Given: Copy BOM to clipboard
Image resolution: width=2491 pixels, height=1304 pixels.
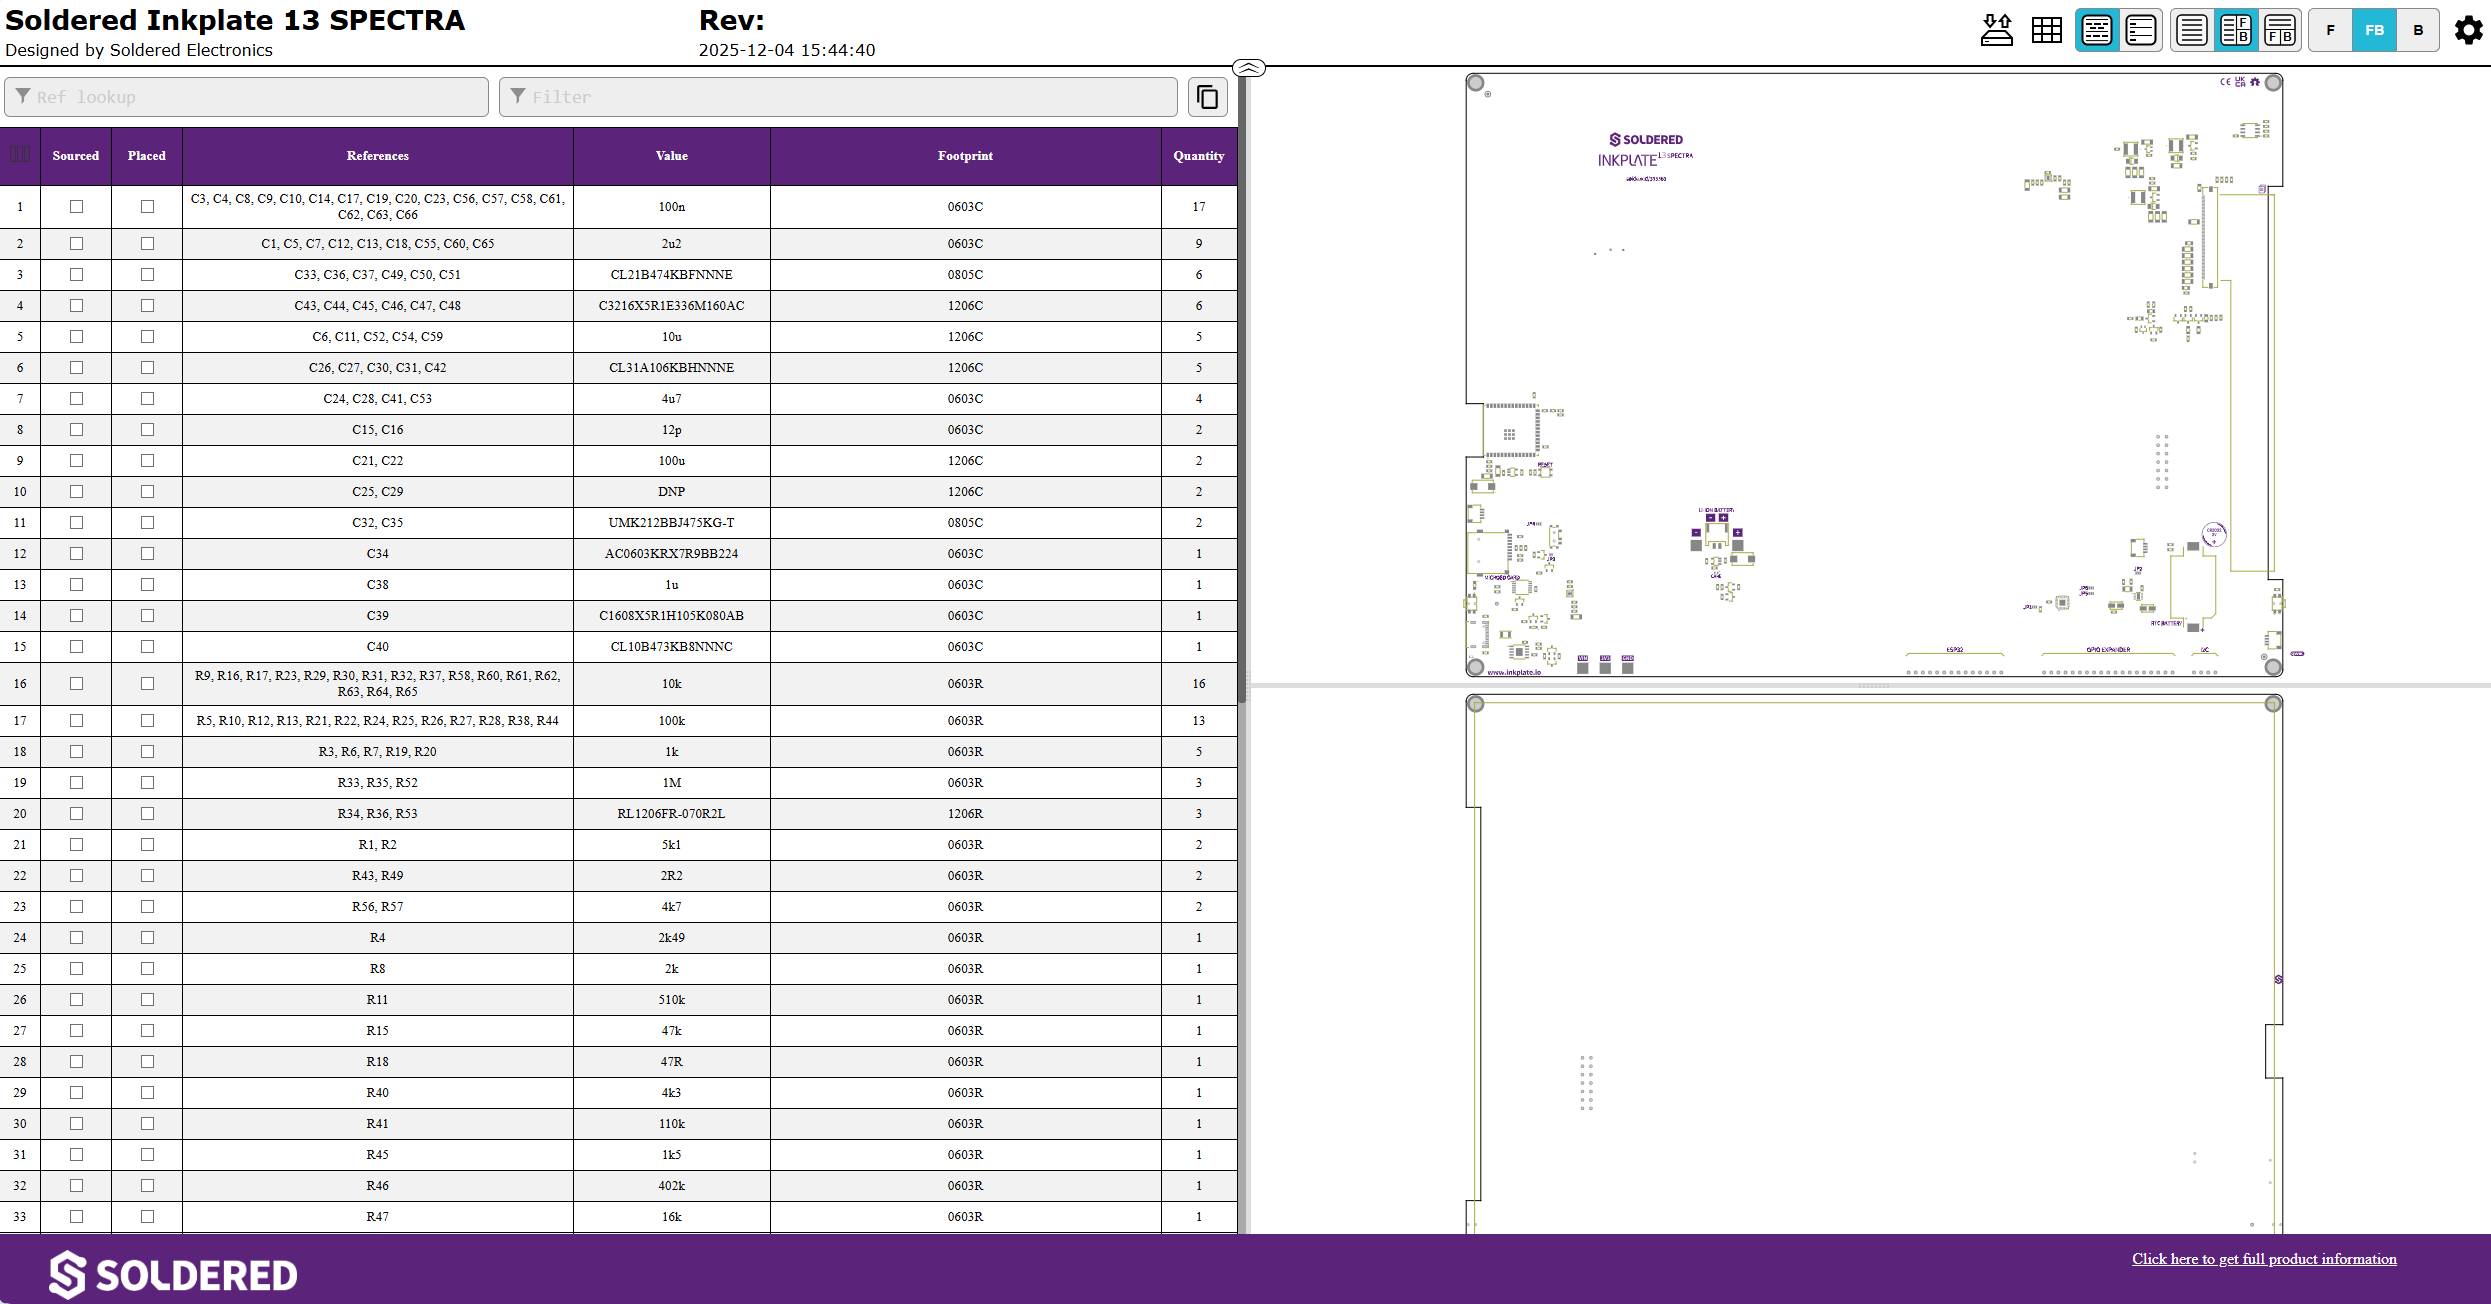Looking at the screenshot, I should (x=1208, y=97).
